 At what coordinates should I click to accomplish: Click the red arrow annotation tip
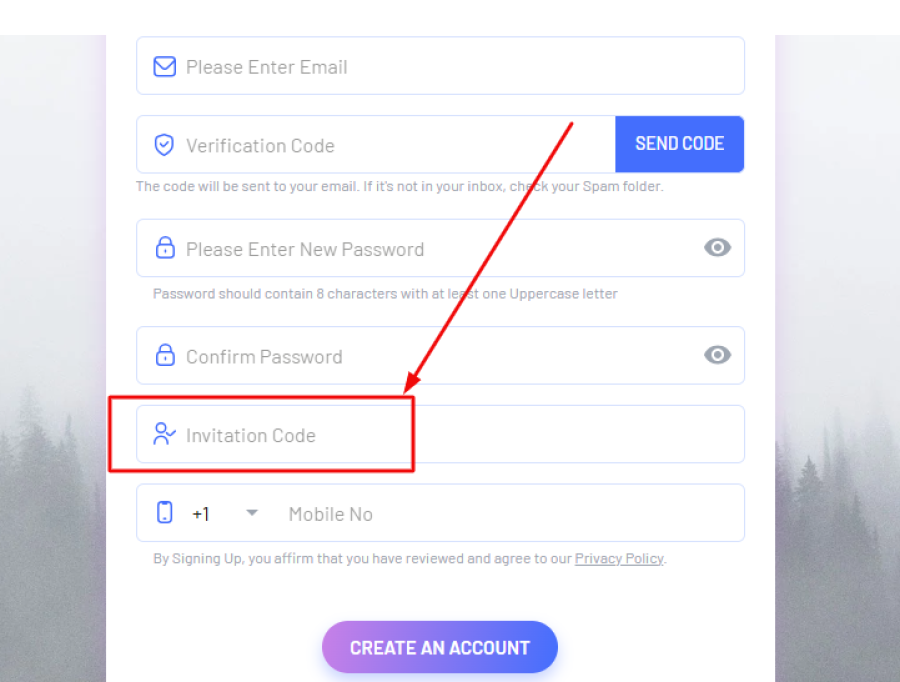(x=407, y=391)
